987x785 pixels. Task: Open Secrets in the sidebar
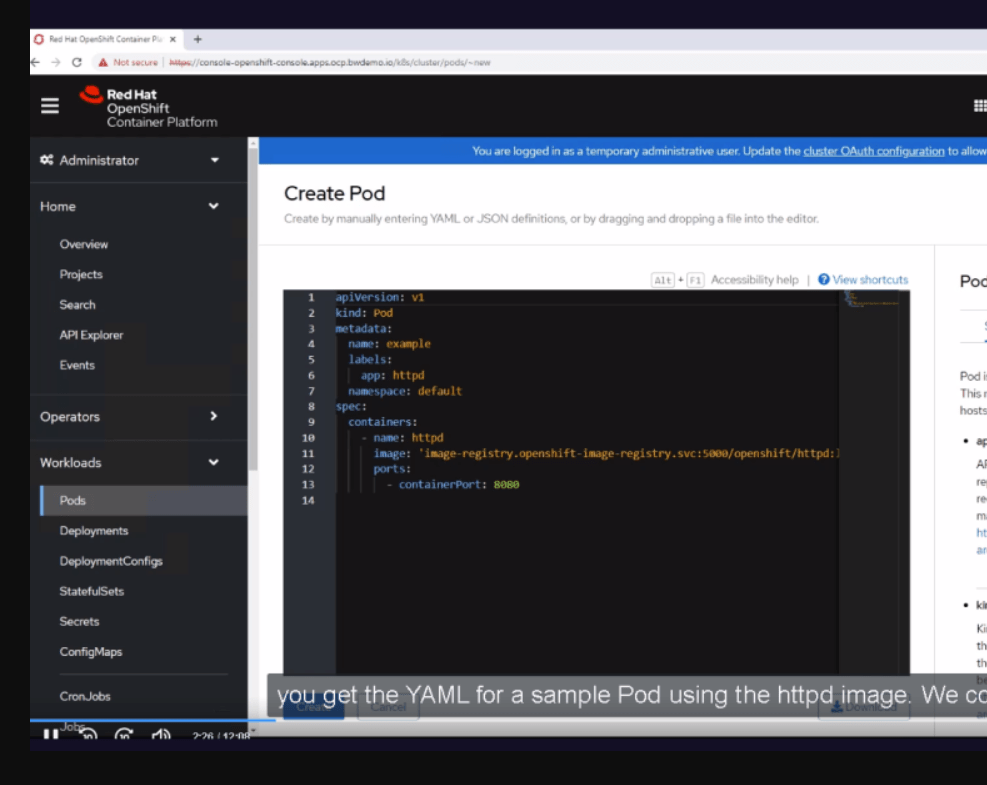click(x=79, y=621)
